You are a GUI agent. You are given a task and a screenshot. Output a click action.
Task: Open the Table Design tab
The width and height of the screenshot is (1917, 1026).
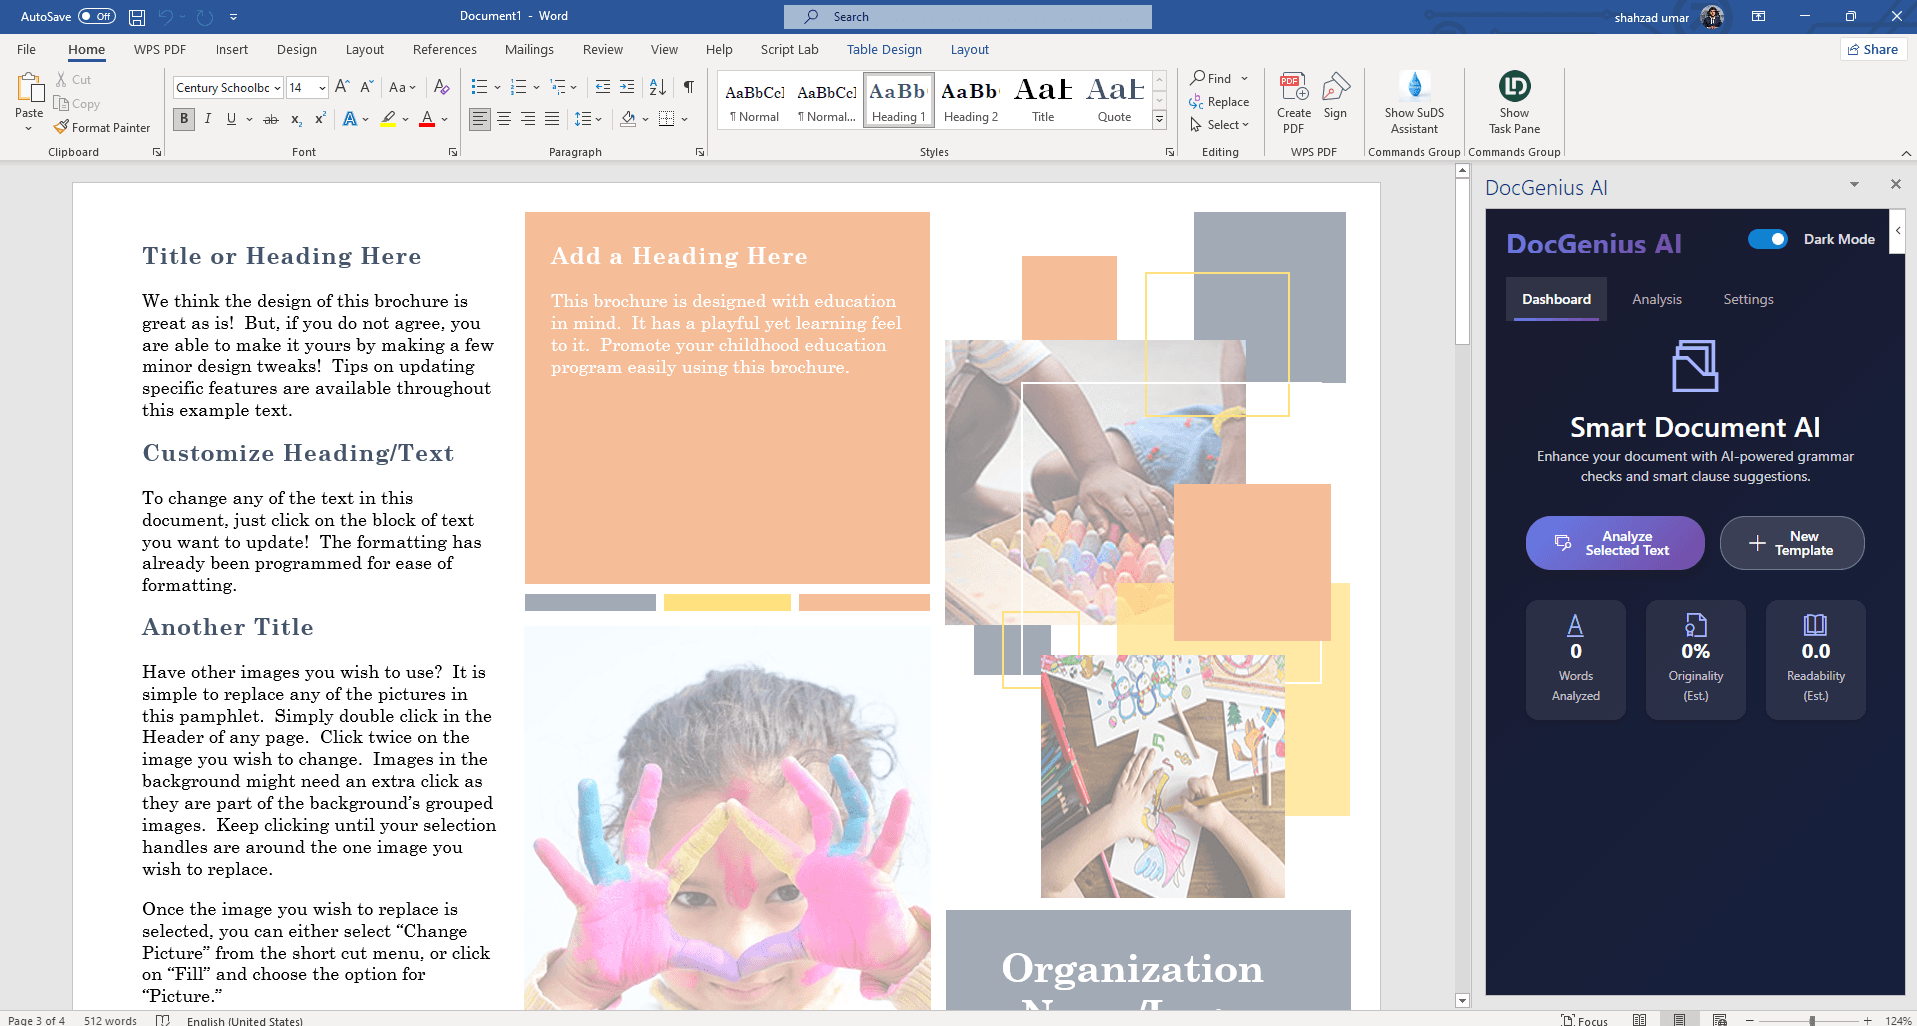coord(884,49)
